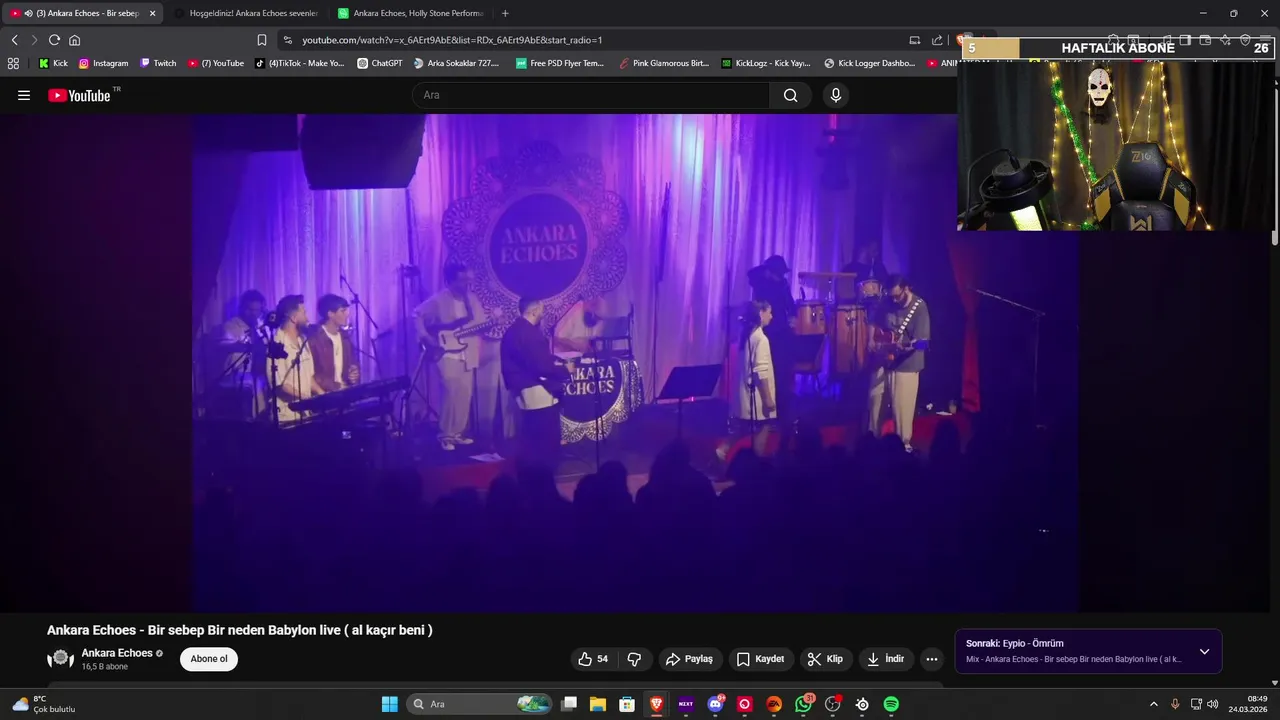Open Discord from the taskbar
The image size is (1280, 720).
point(715,704)
